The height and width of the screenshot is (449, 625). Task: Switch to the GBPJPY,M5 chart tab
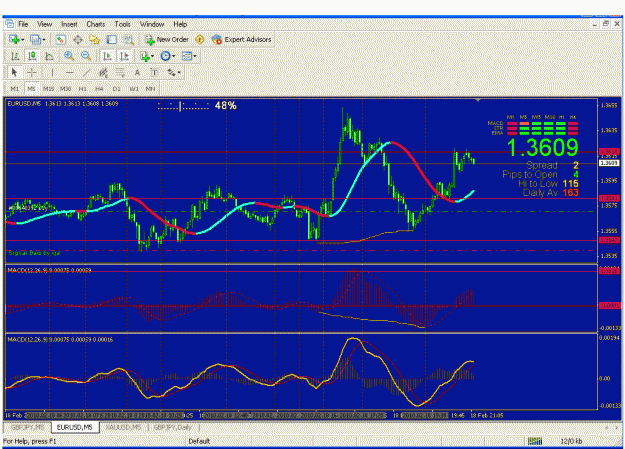point(28,427)
